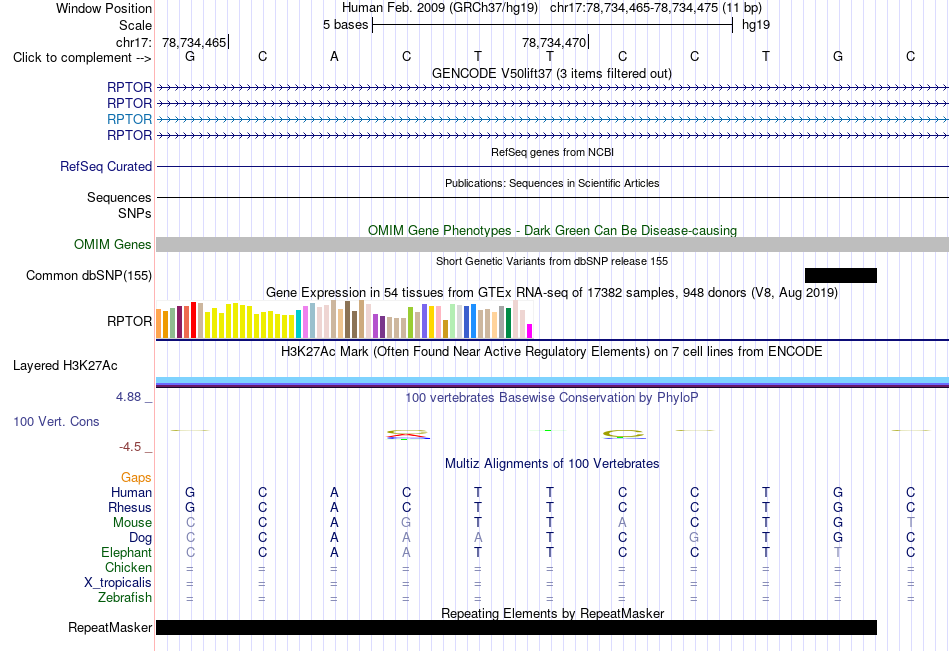Click the Layered H3K27Ac track label
Viewport: 950px width, 651px height.
click(65, 366)
